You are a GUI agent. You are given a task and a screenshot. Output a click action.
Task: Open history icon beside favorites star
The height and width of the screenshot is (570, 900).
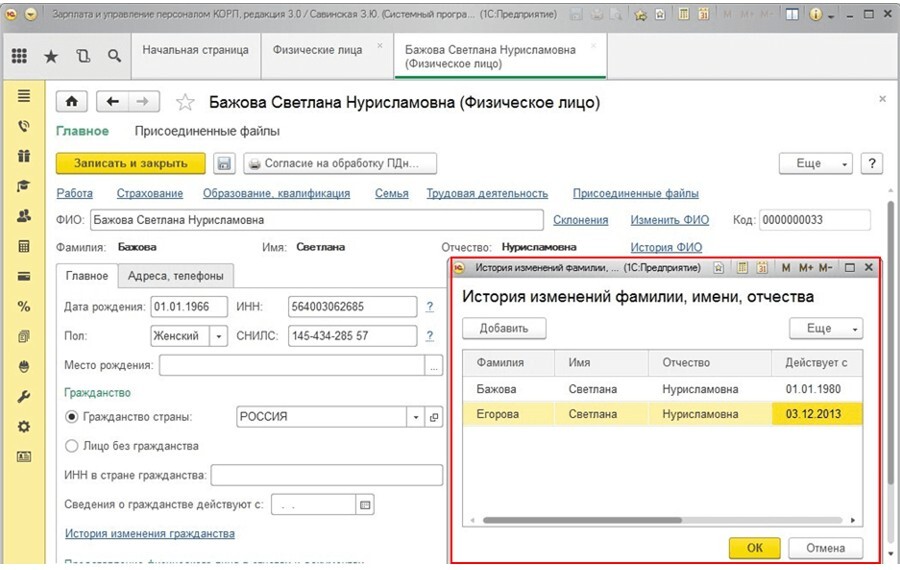83,56
